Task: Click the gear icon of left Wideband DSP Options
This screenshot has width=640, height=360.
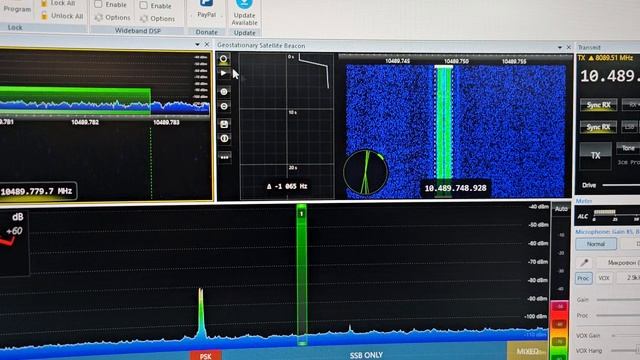Action: pyautogui.click(x=98, y=18)
